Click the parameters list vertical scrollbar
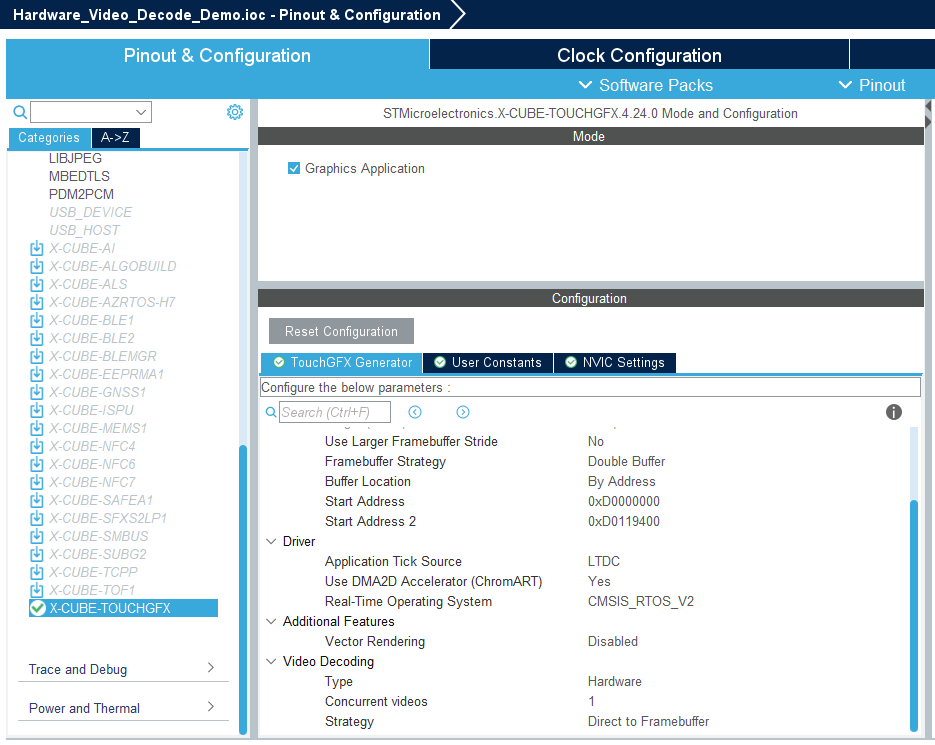The width and height of the screenshot is (935, 745). [914, 616]
